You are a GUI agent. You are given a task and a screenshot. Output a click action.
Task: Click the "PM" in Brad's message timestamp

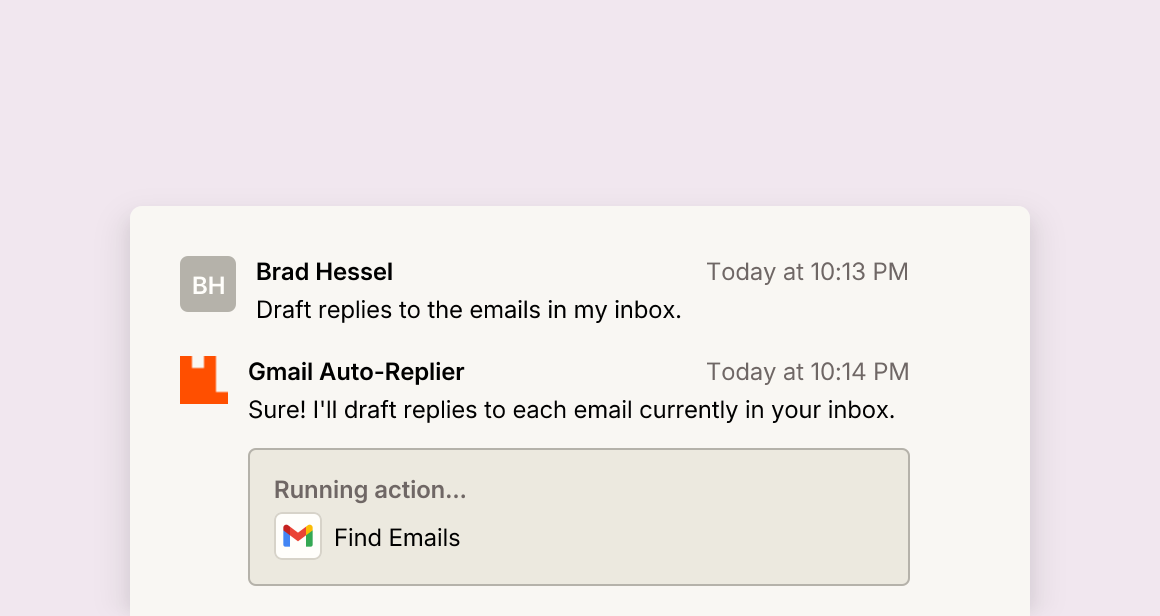(890, 271)
